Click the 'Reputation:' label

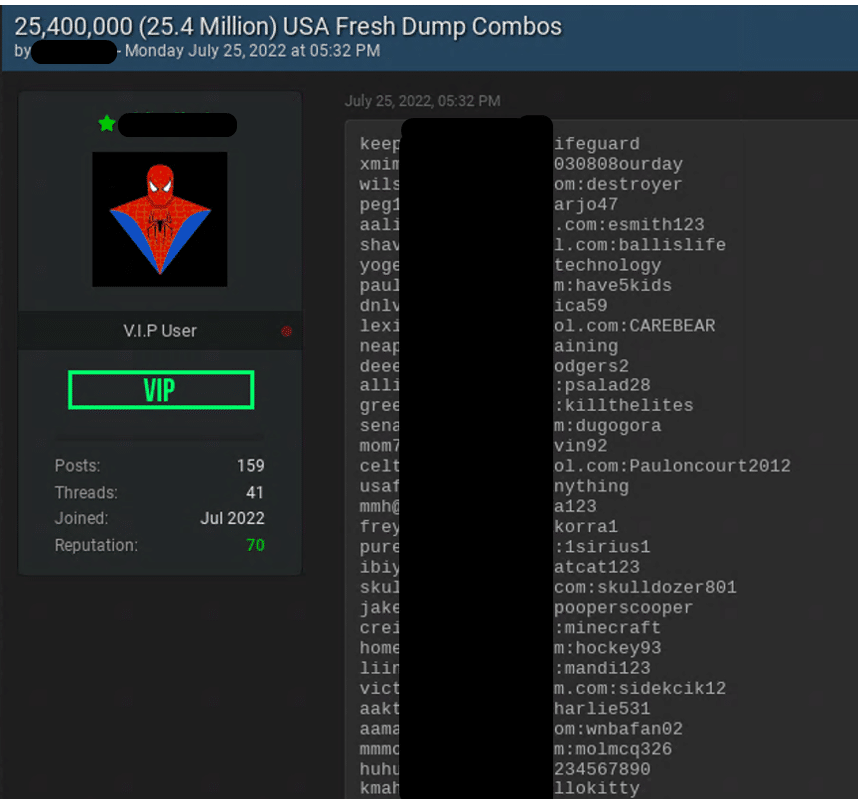click(96, 545)
